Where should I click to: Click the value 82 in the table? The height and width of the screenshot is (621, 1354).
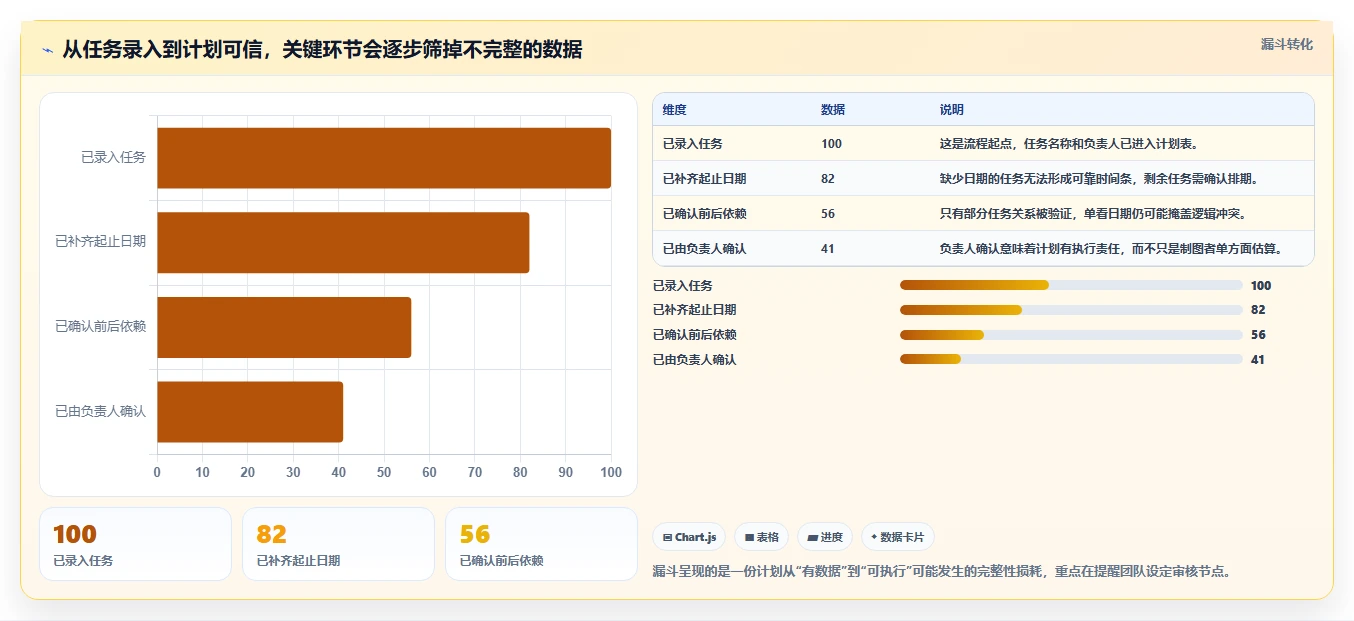(828, 179)
